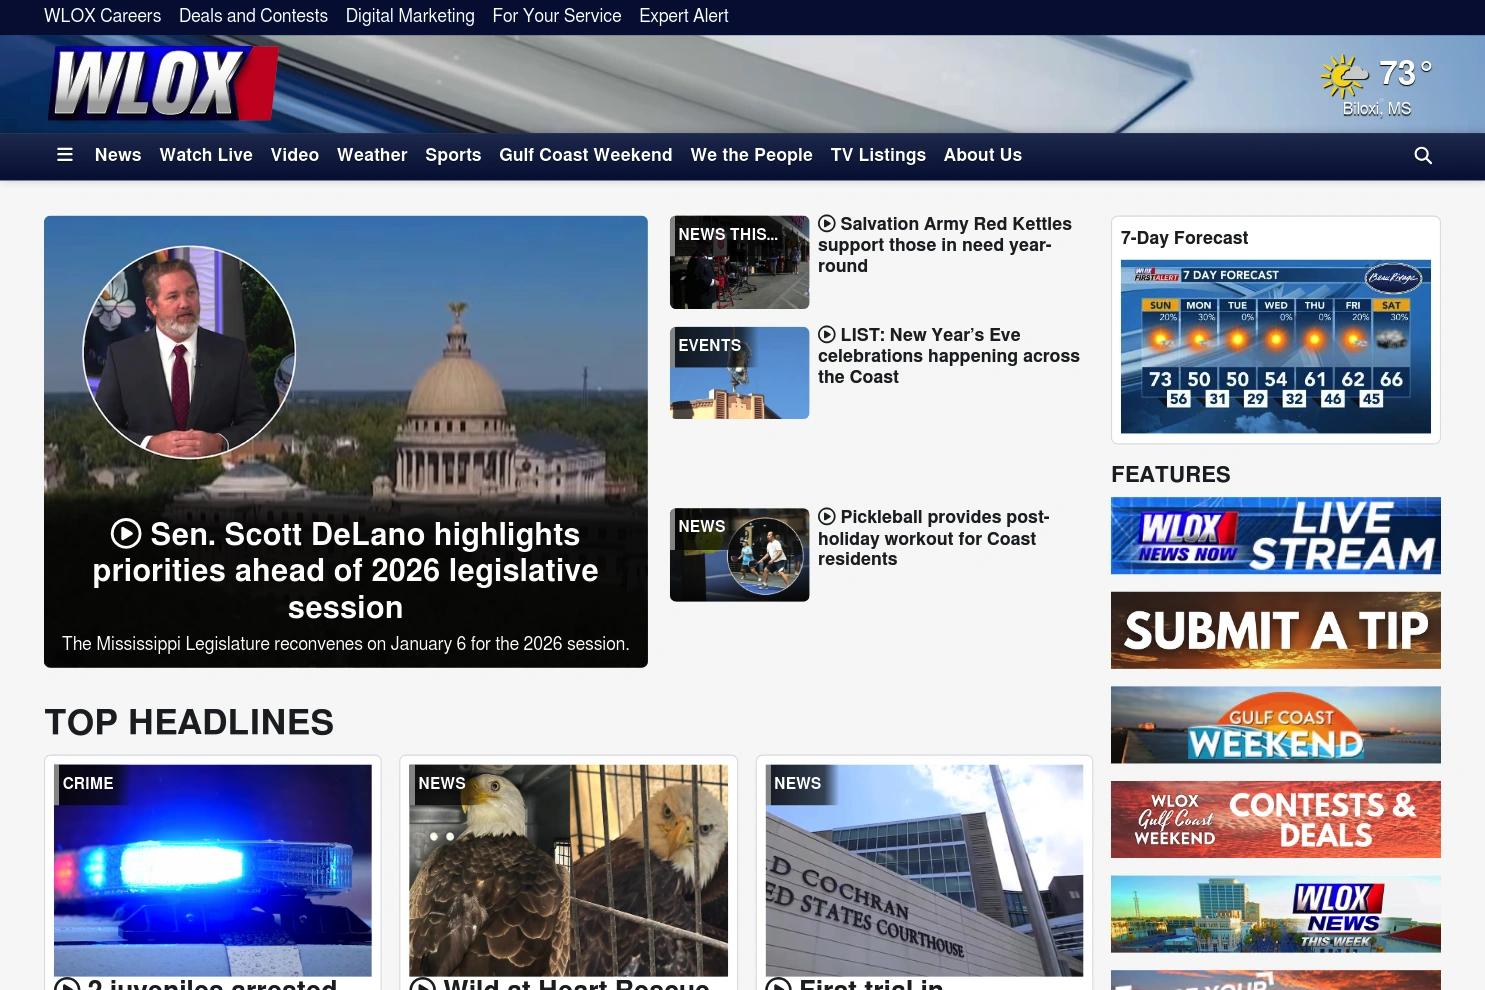
Task: Open the hamburger menu icon
Action: pos(65,155)
